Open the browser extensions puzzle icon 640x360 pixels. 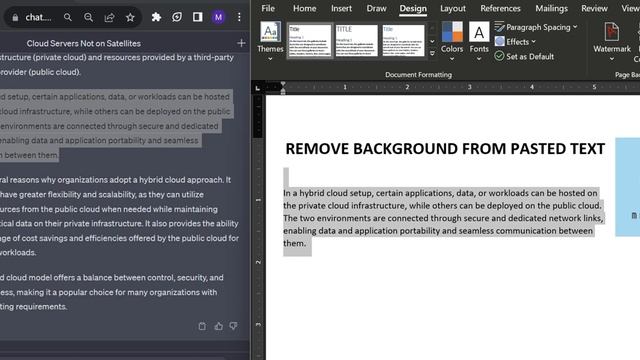click(156, 17)
